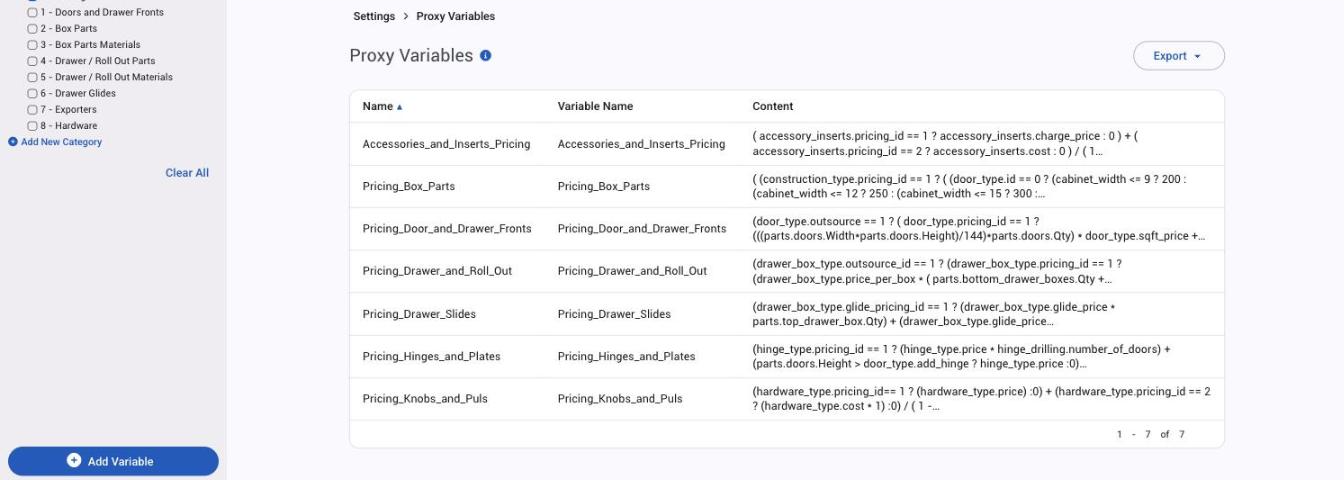Open the Accessories_and_Inserts_Pricing name cell
The height and width of the screenshot is (480, 1344).
[446, 144]
